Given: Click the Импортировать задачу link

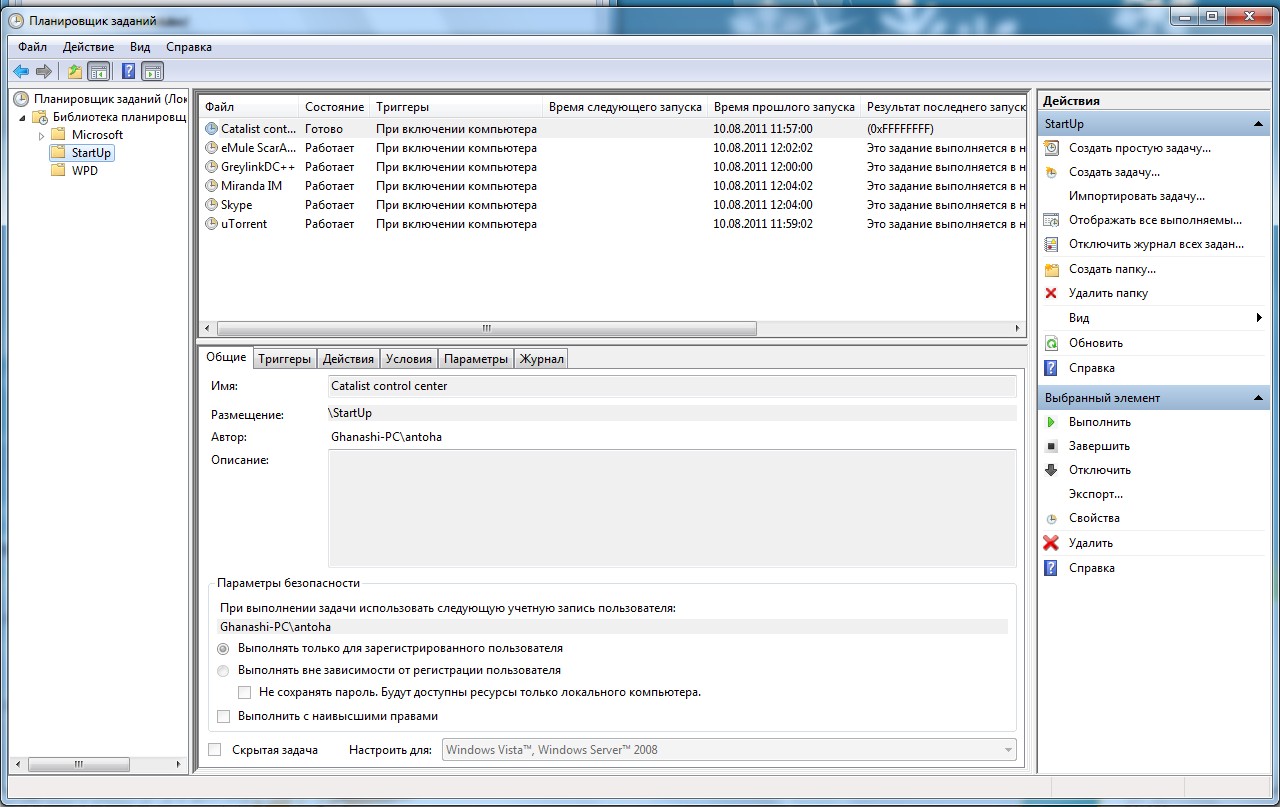Looking at the screenshot, I should (x=1137, y=196).
